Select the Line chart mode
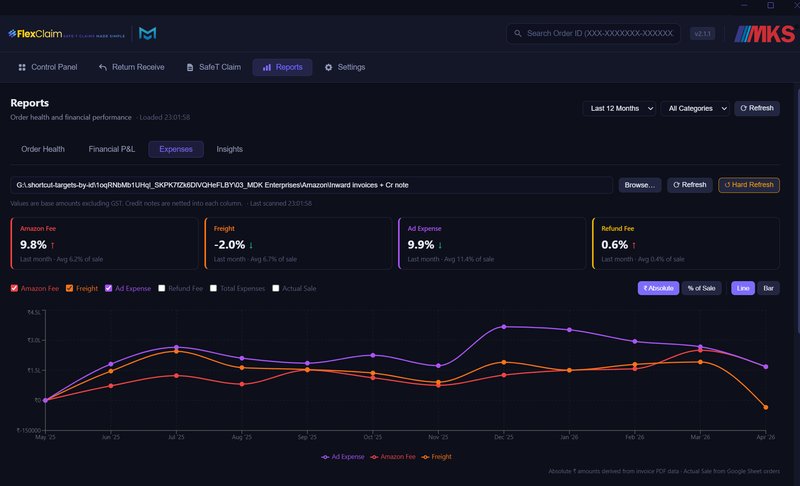Screen dimensions: 800x486 (x=743, y=288)
